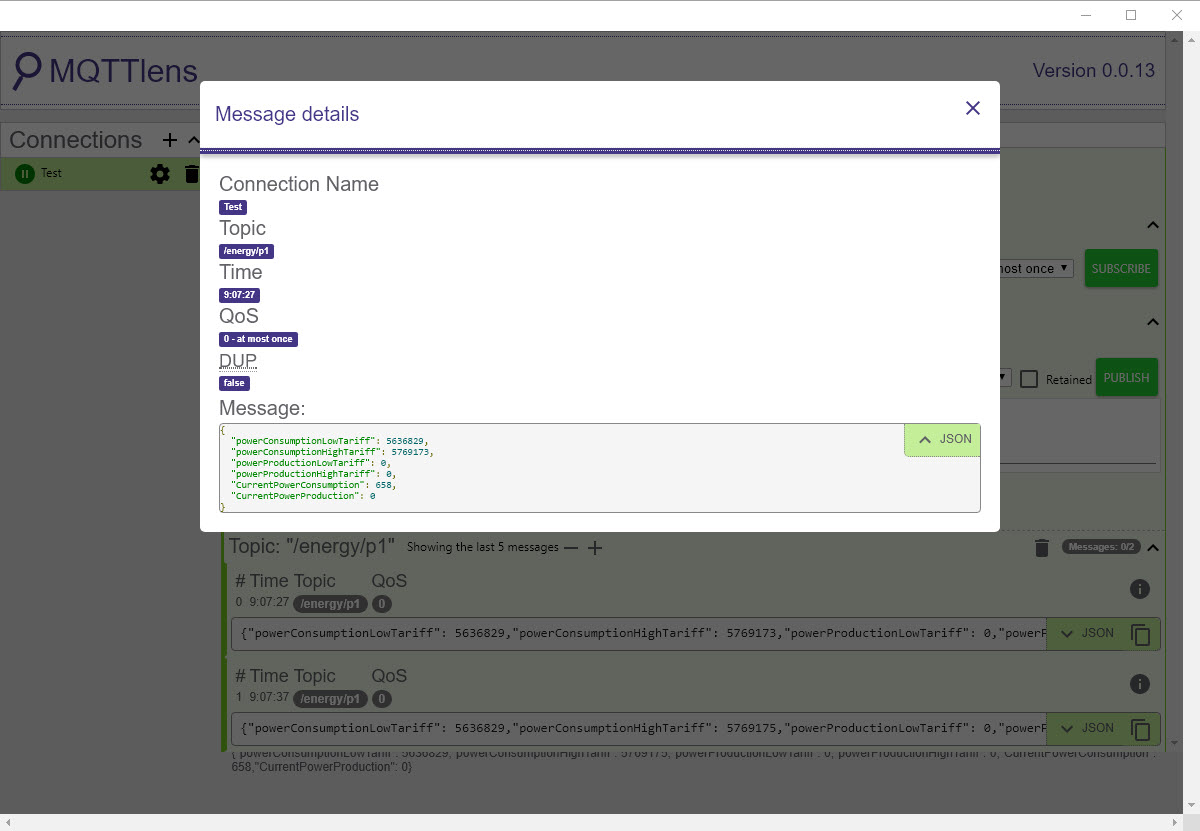The width and height of the screenshot is (1200, 831).
Task: Click the SUBSCRIBE button
Action: click(x=1121, y=268)
